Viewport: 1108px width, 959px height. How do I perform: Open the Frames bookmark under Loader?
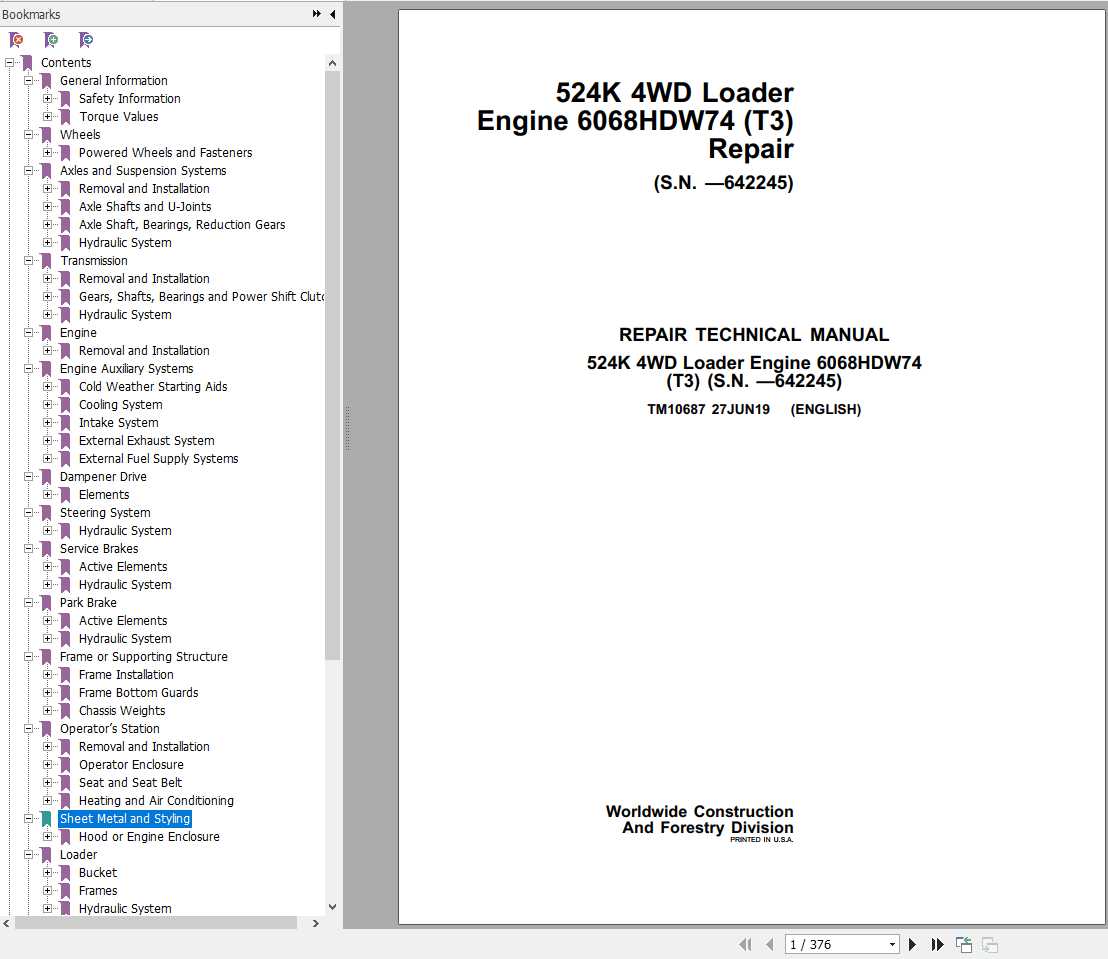98,891
